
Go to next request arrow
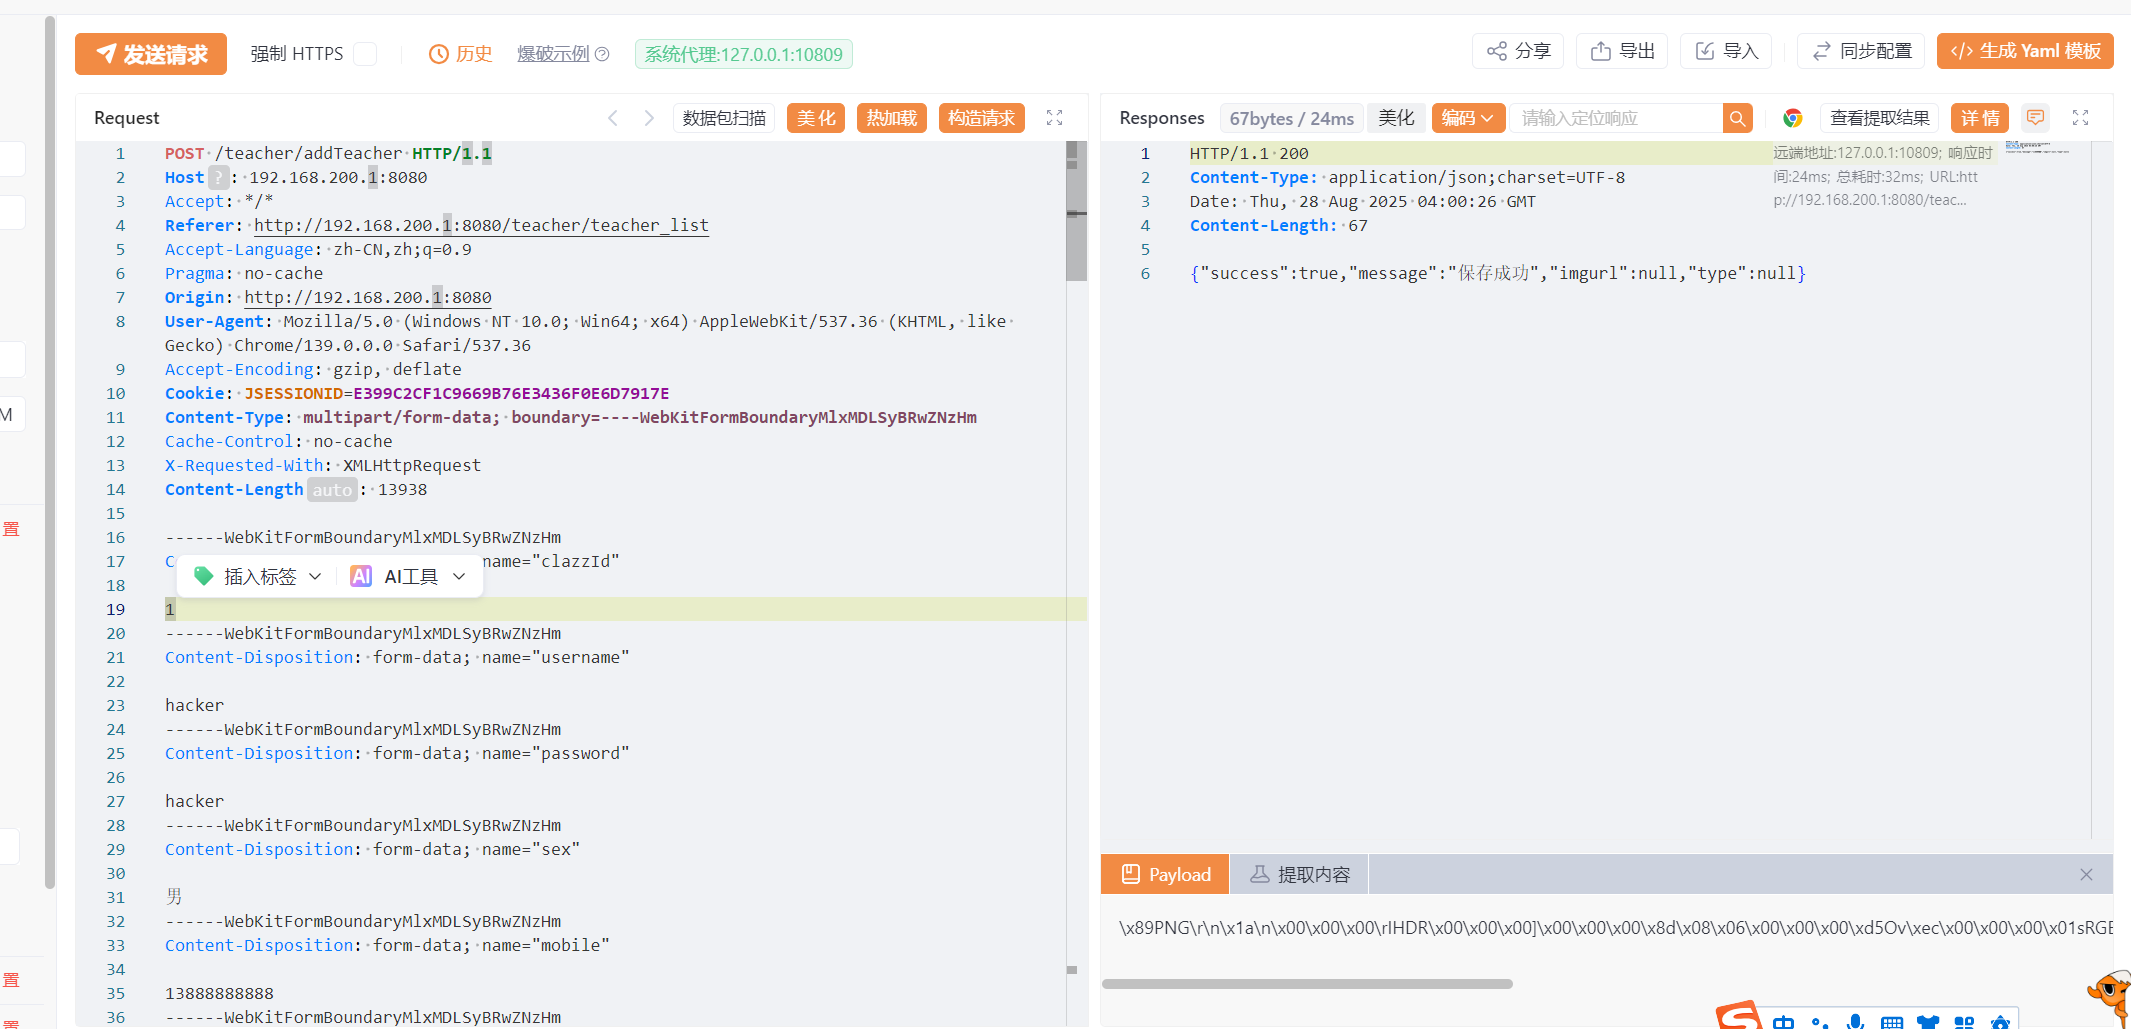[x=649, y=118]
